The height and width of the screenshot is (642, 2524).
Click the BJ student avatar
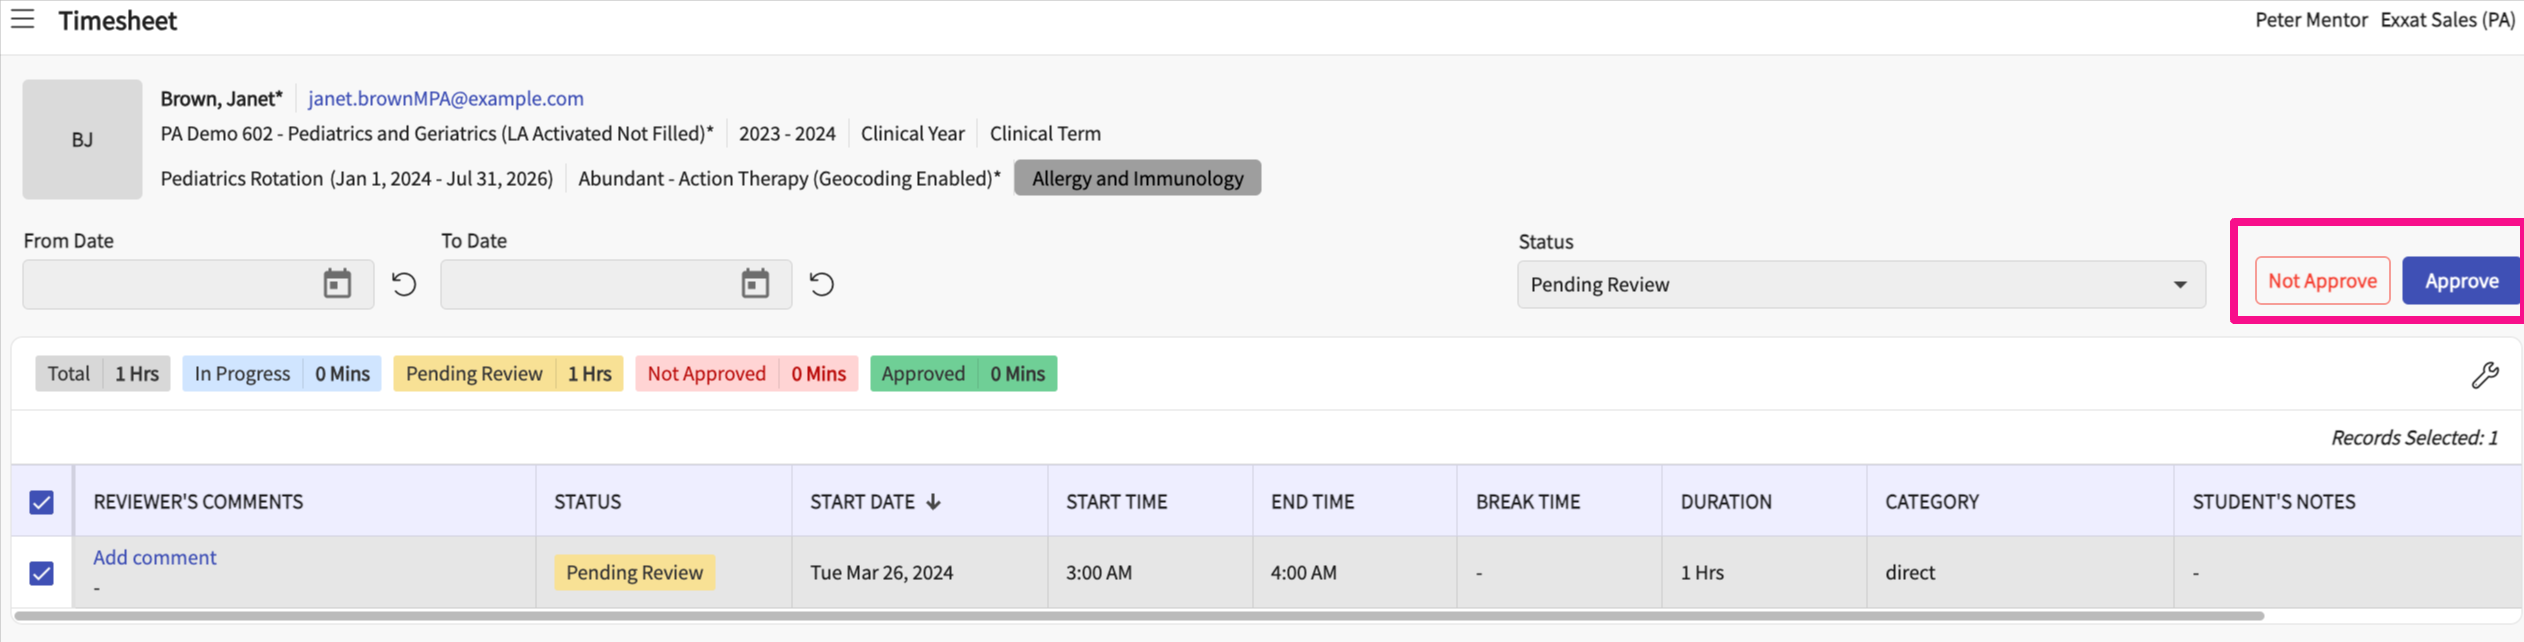coord(82,139)
